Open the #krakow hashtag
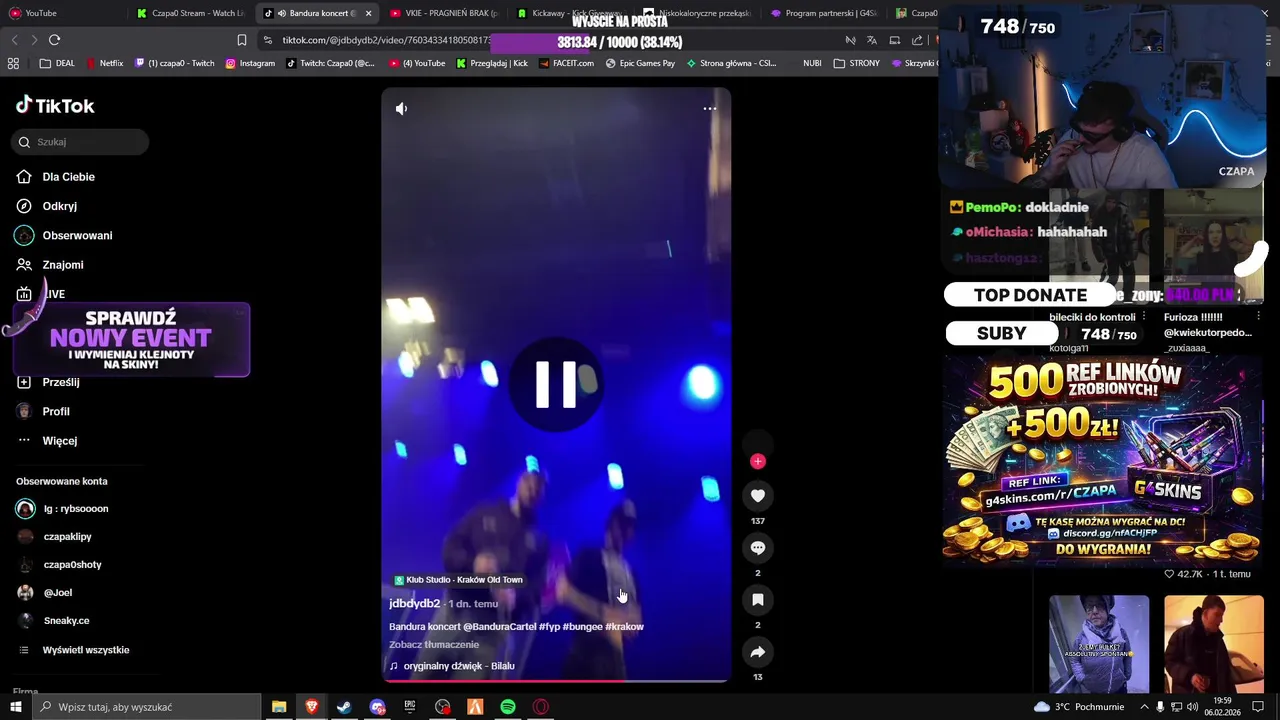 624,627
